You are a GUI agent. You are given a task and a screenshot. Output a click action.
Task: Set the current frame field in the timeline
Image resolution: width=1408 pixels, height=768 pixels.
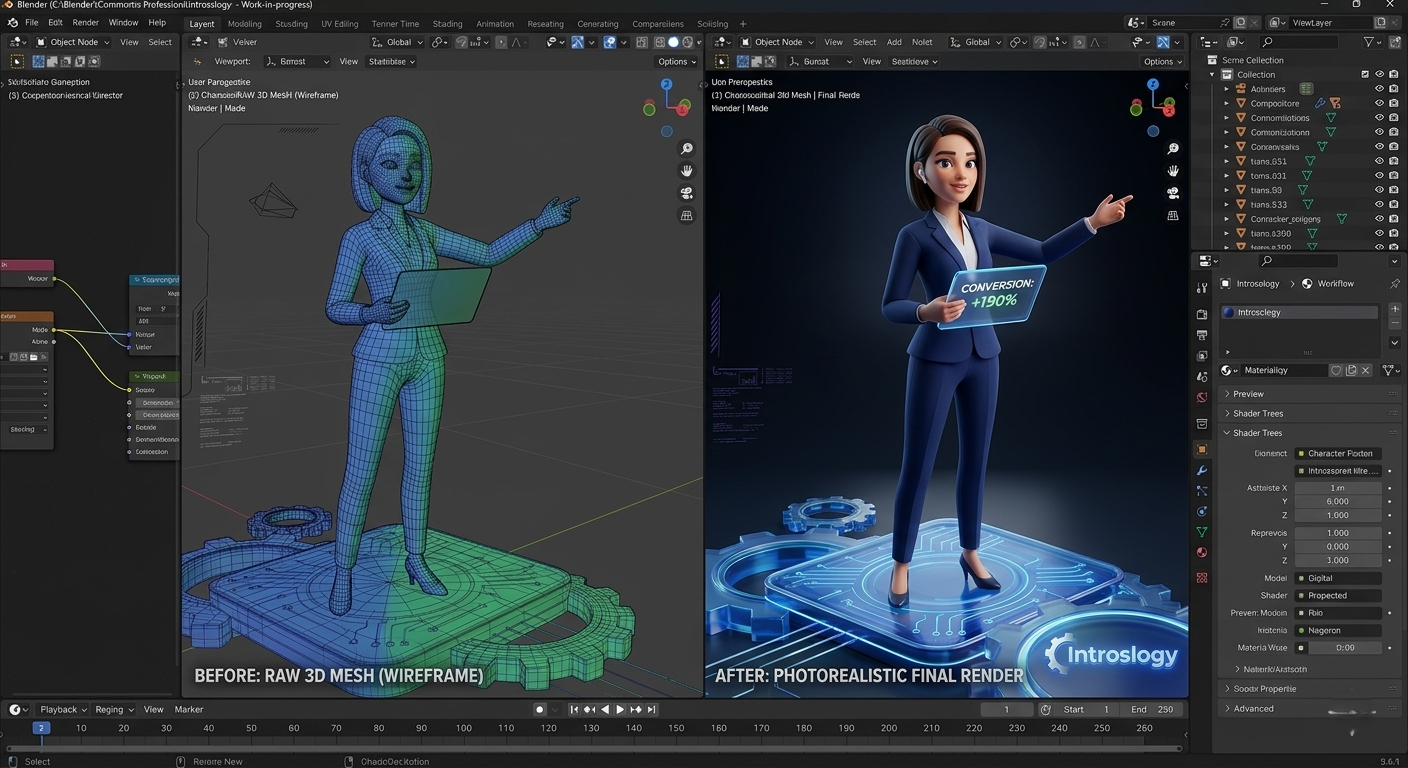point(1007,709)
